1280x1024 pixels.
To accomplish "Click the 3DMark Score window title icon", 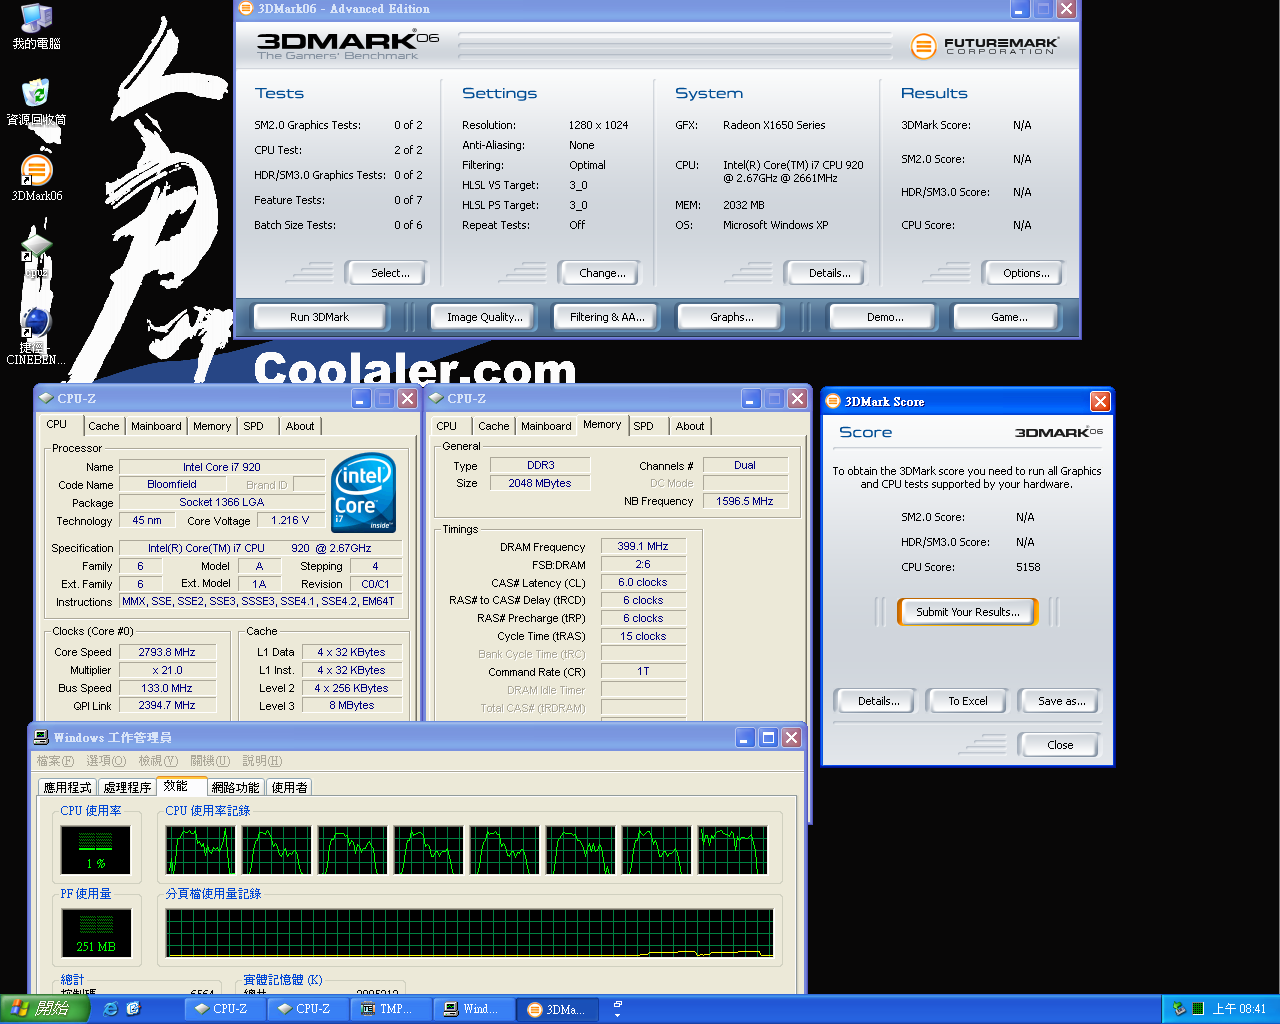I will (833, 401).
